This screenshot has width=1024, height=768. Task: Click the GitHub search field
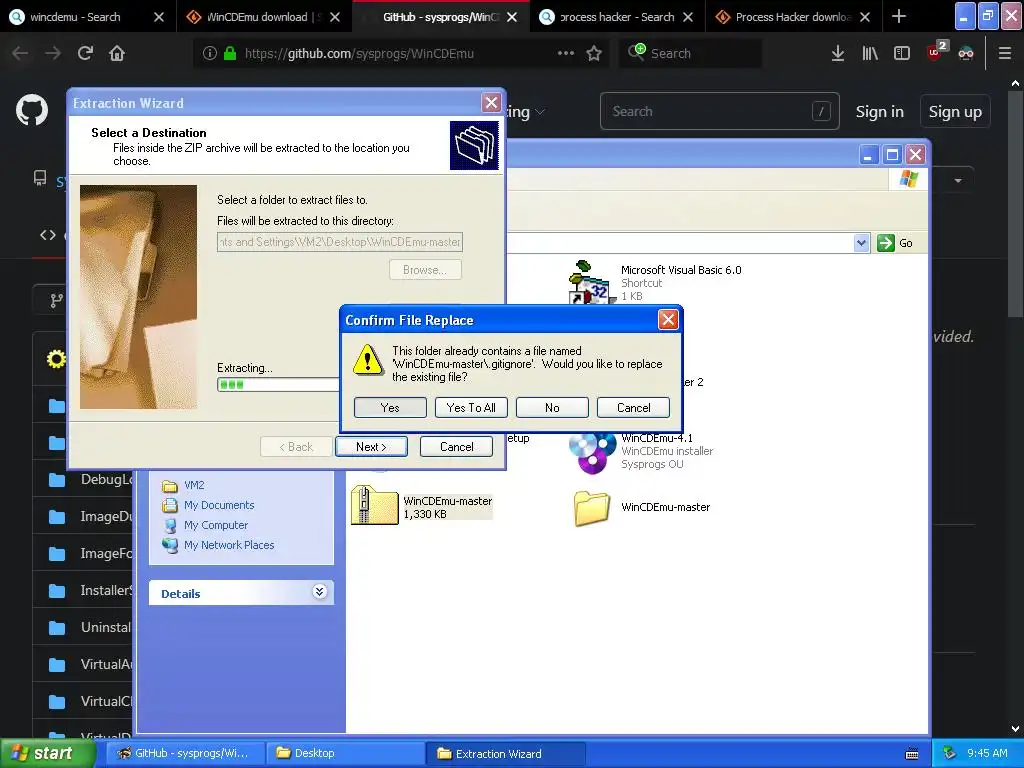pos(719,111)
